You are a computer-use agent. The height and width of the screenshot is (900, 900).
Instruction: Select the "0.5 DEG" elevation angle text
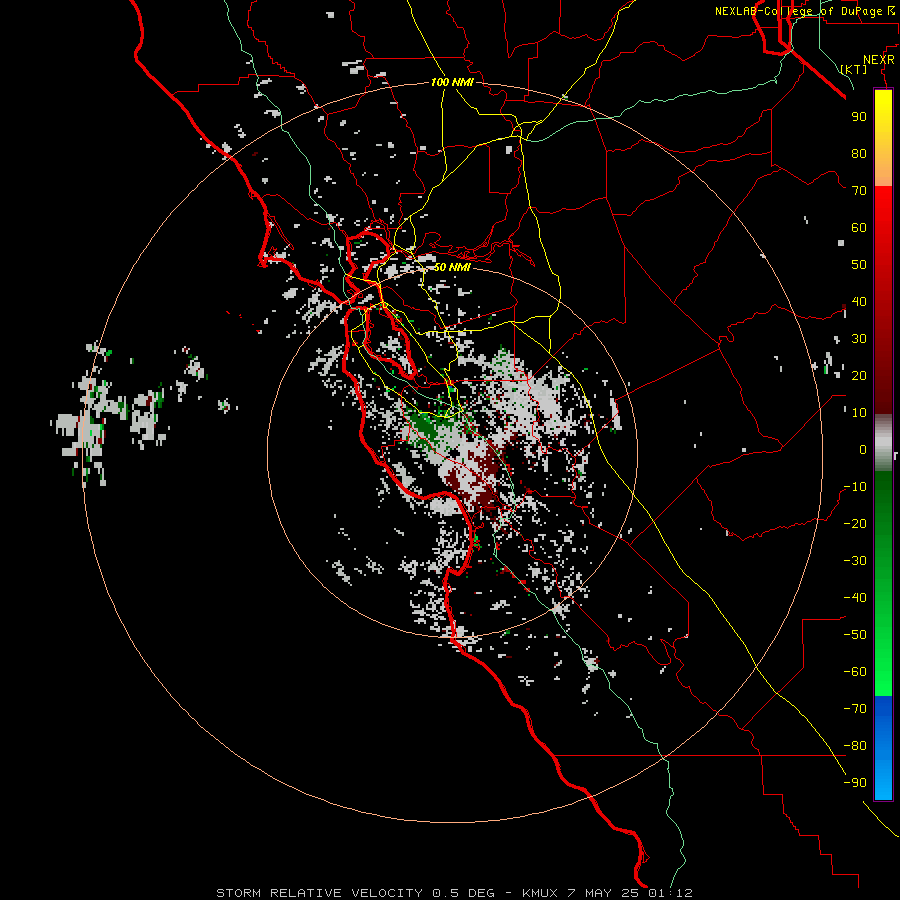[463, 893]
